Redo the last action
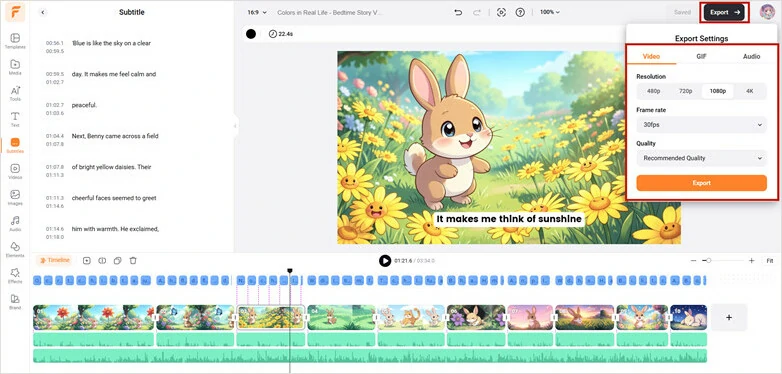Screen dimensions: 782x374 pos(477,12)
